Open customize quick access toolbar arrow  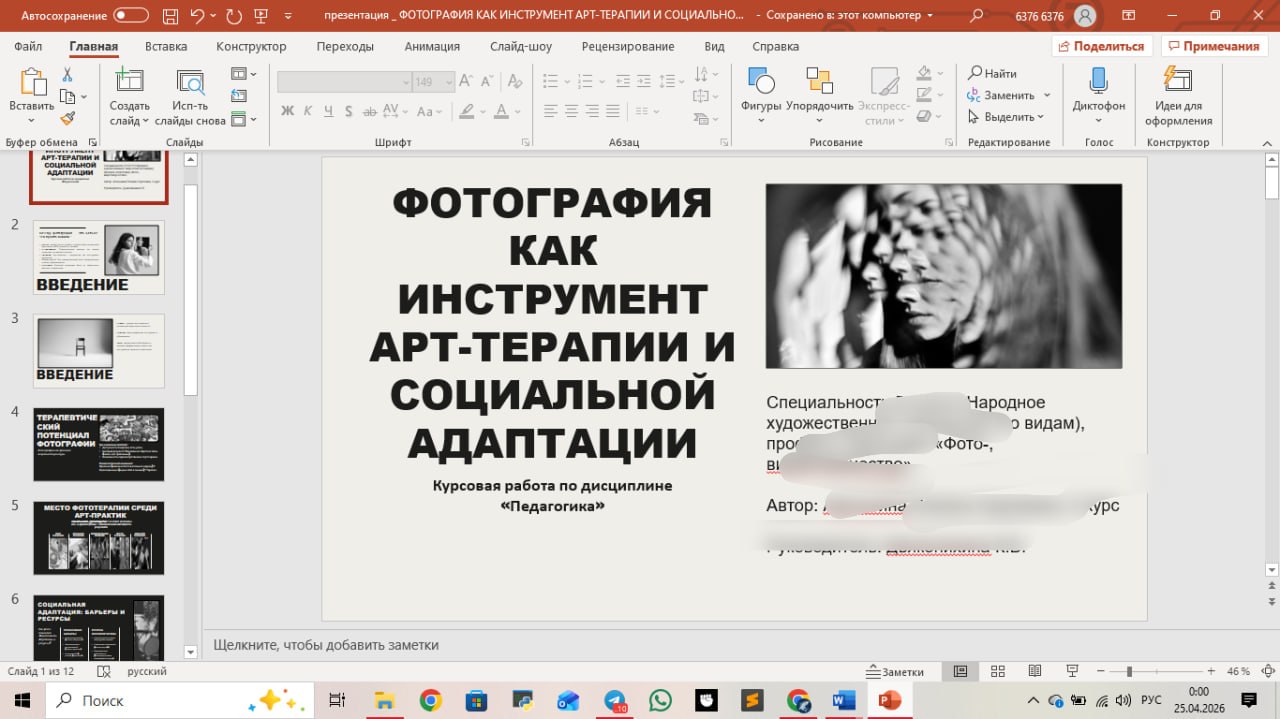point(290,16)
